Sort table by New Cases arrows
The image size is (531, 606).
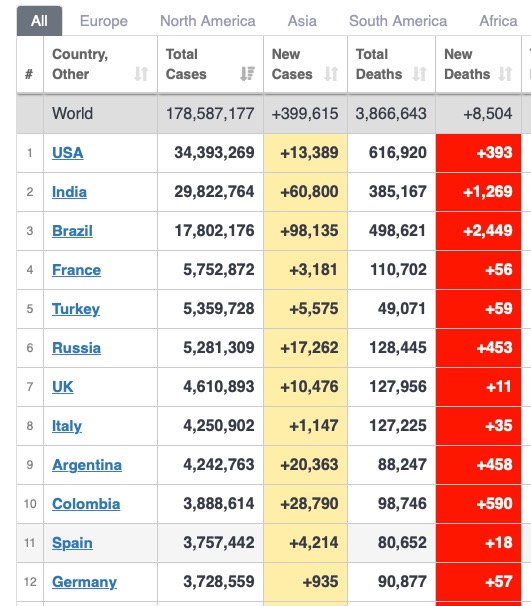pyautogui.click(x=331, y=74)
